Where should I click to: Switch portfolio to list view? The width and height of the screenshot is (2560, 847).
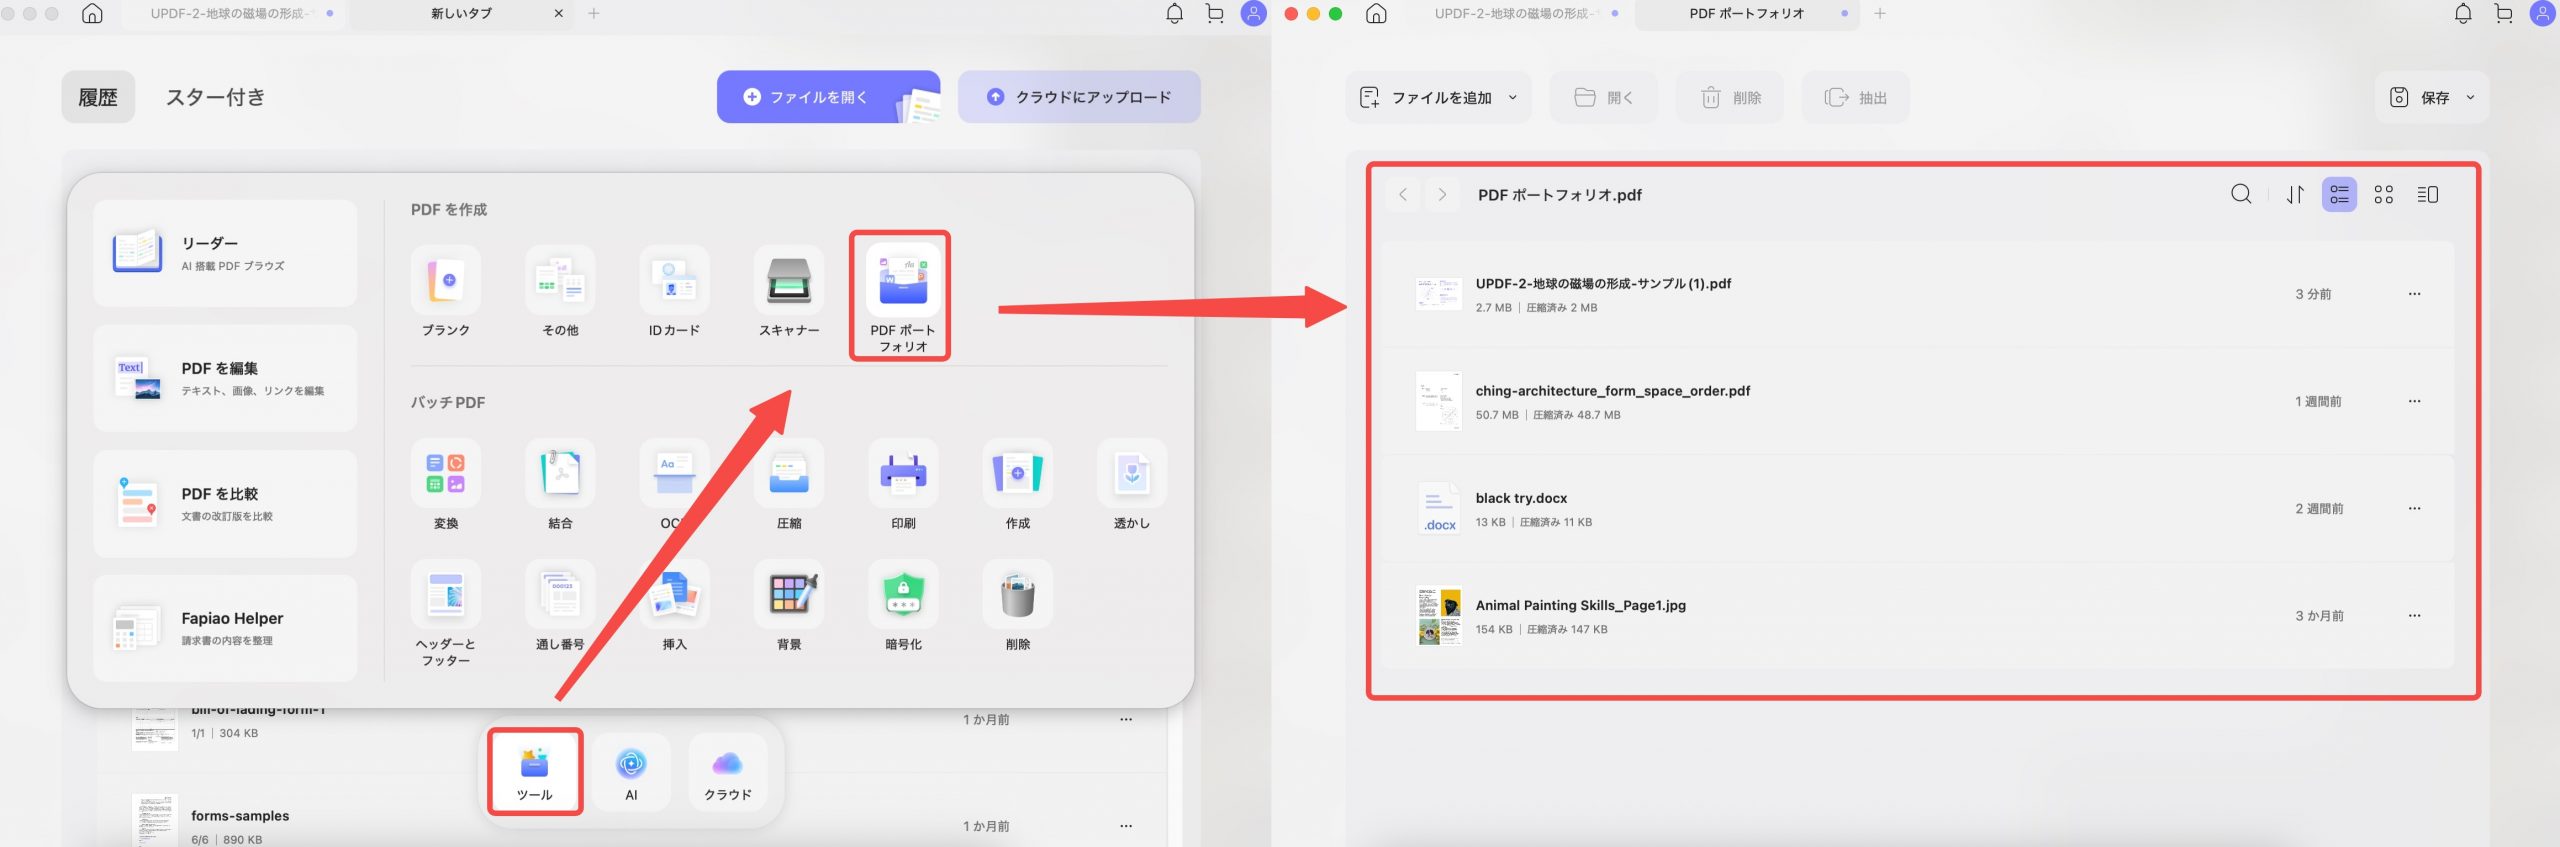click(x=2339, y=194)
